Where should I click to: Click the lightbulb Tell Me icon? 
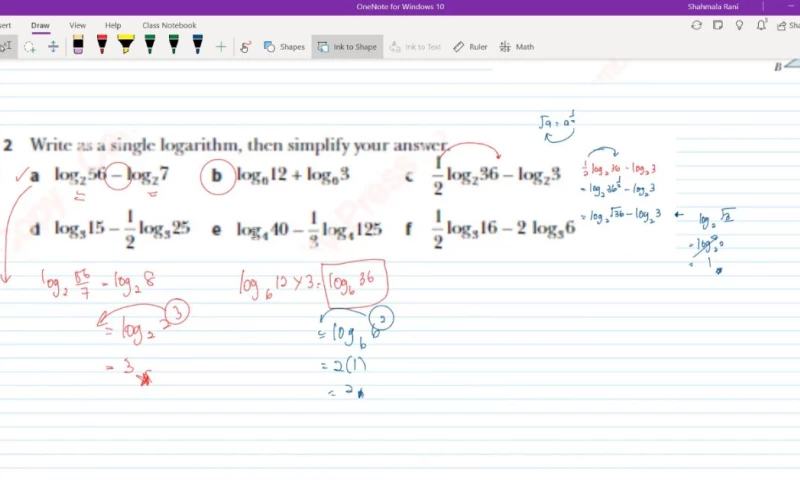[739, 25]
